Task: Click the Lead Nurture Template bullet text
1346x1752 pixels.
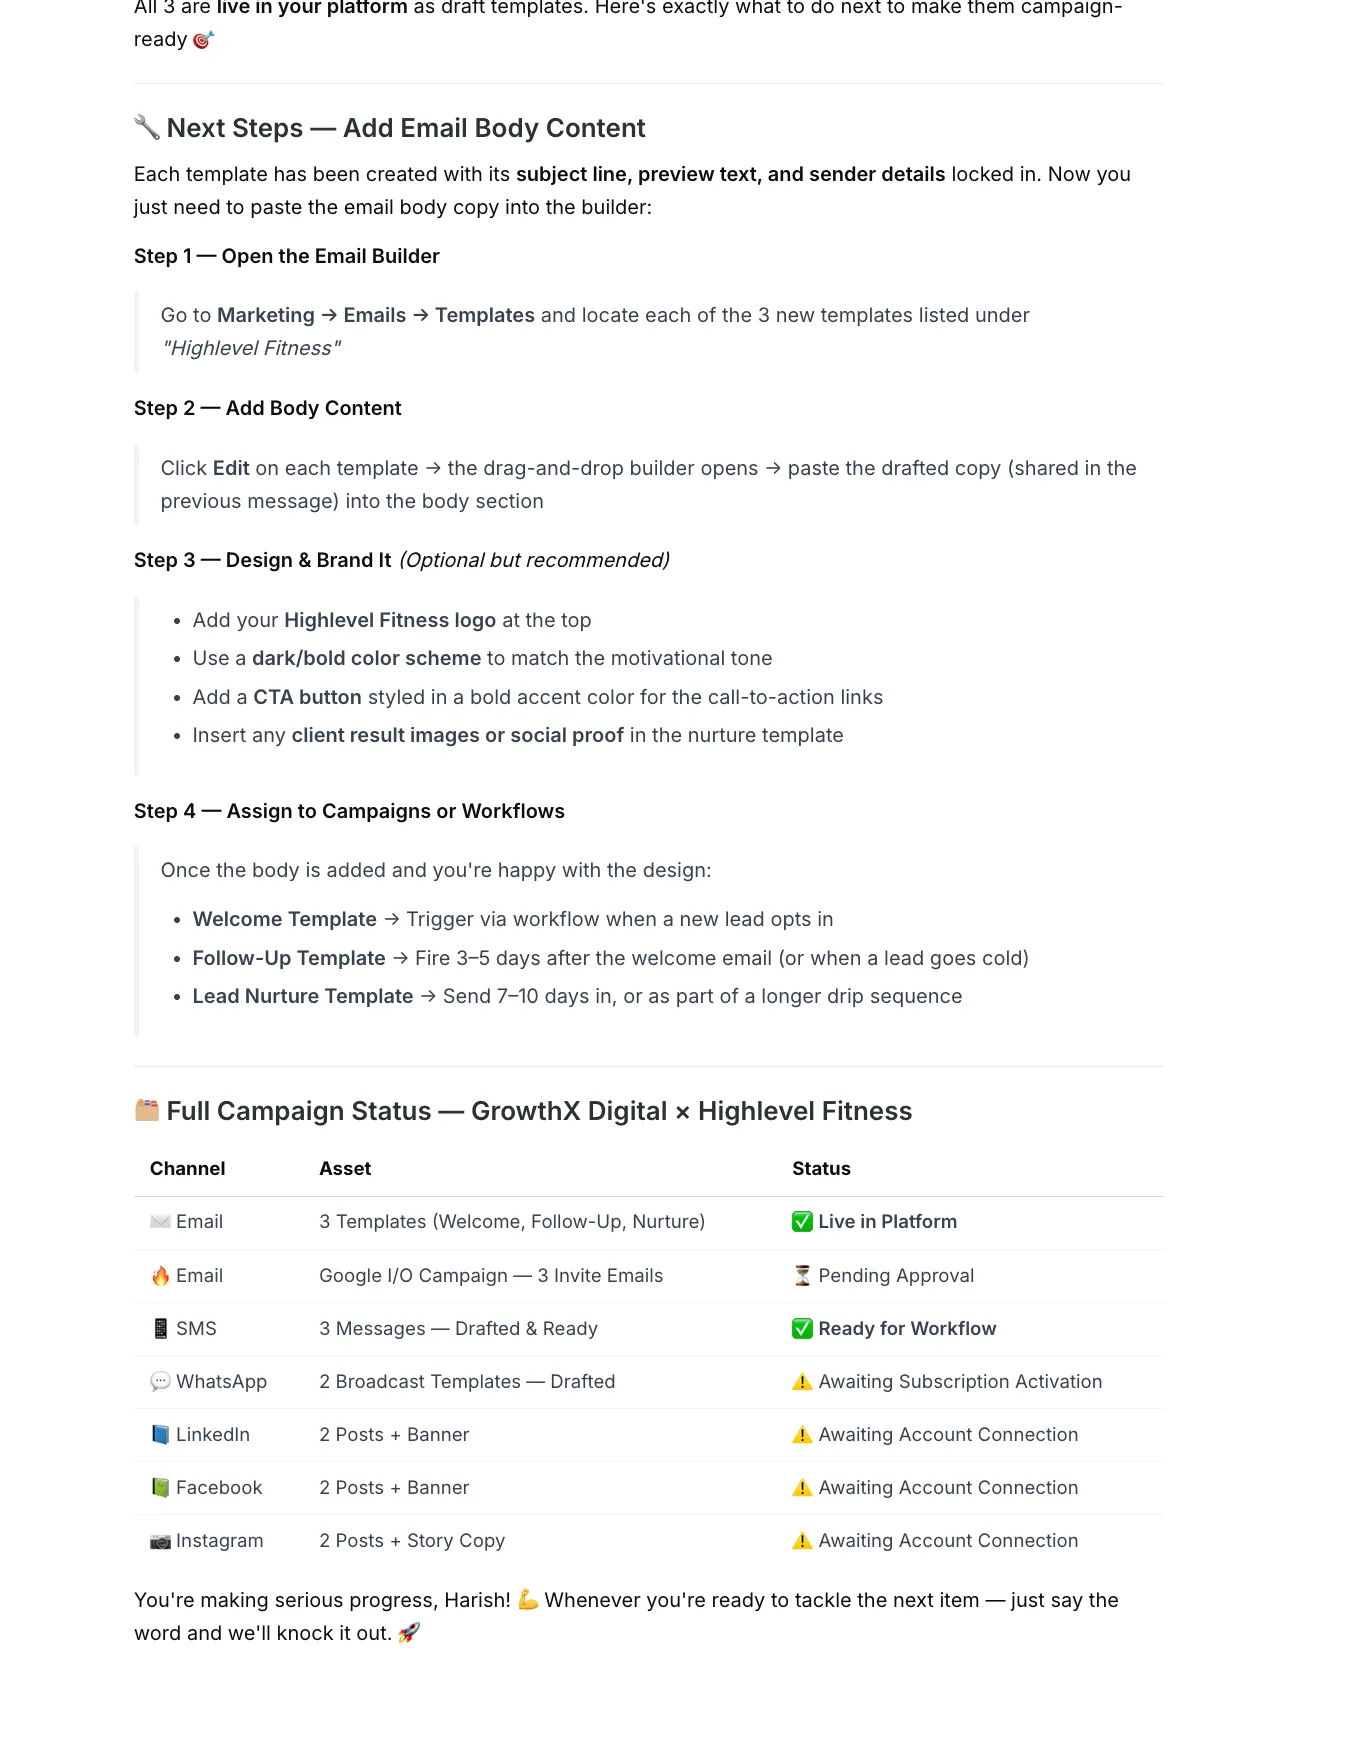Action: [x=302, y=996]
